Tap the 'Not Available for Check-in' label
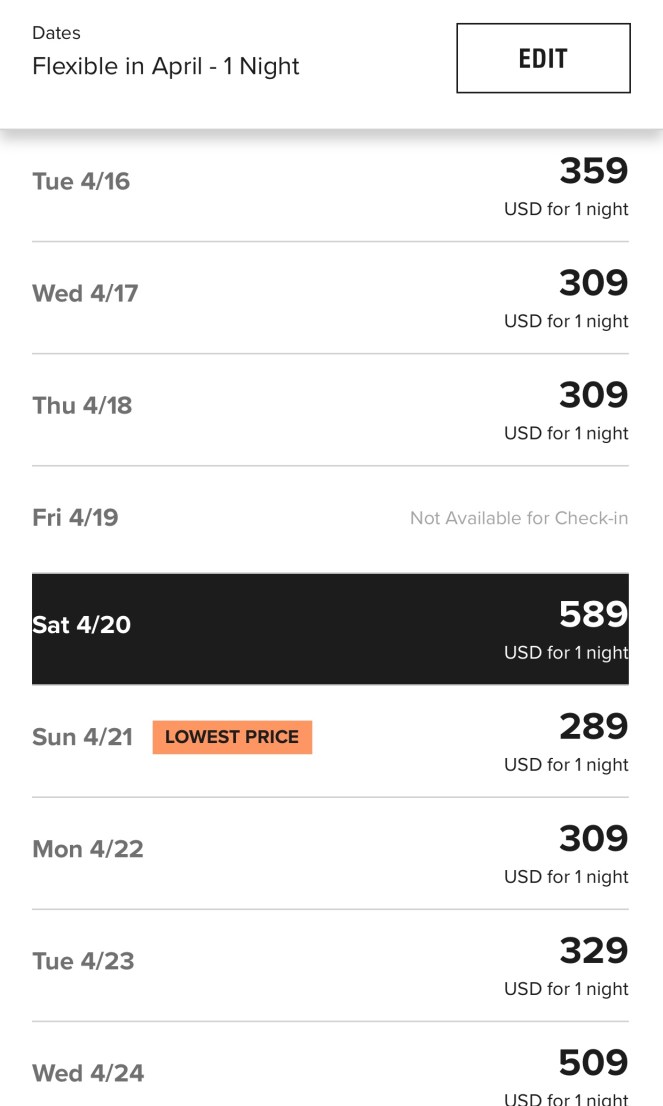663x1106 pixels. (x=519, y=519)
